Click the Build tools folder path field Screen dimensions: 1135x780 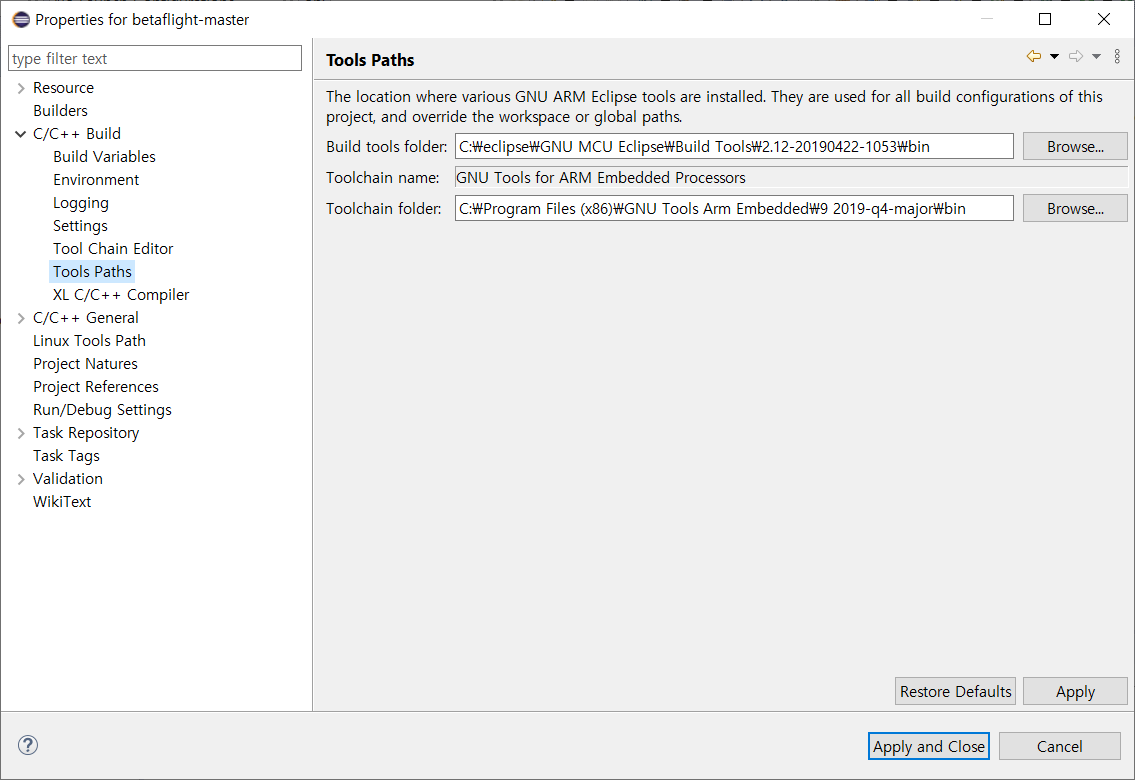click(x=734, y=146)
